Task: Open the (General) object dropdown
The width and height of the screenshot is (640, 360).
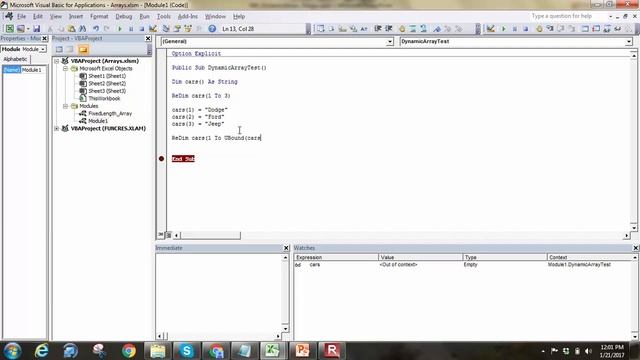Action: click(389, 42)
